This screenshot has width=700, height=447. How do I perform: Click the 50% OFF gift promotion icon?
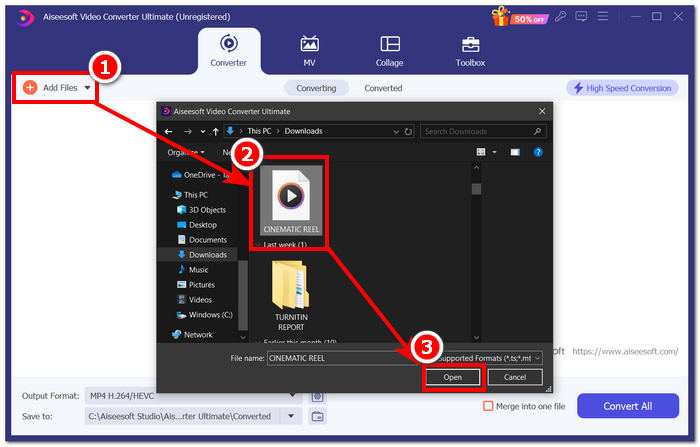tap(520, 17)
